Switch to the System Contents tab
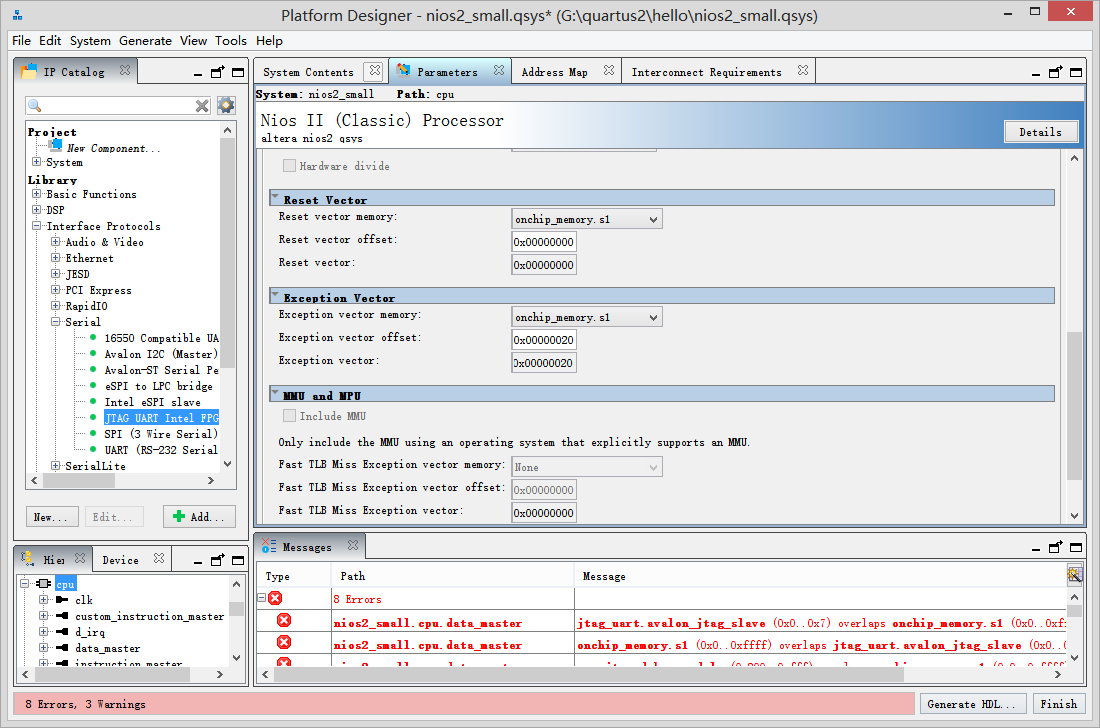This screenshot has width=1100, height=728. tap(308, 72)
